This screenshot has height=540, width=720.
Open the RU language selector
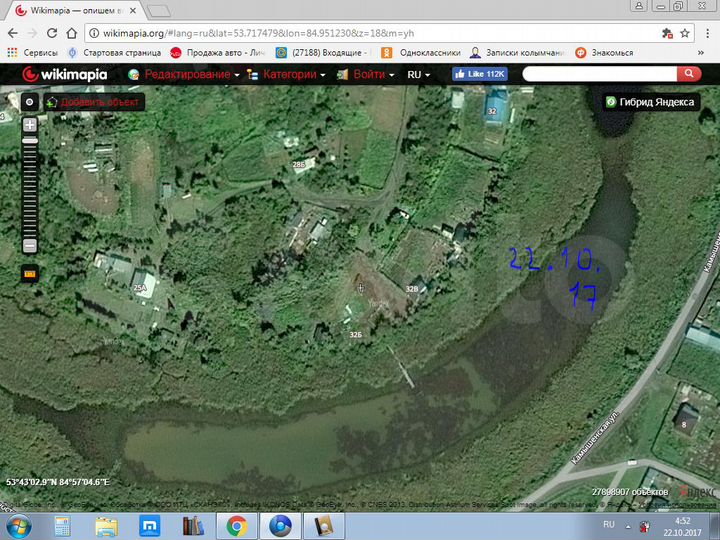[x=418, y=75]
